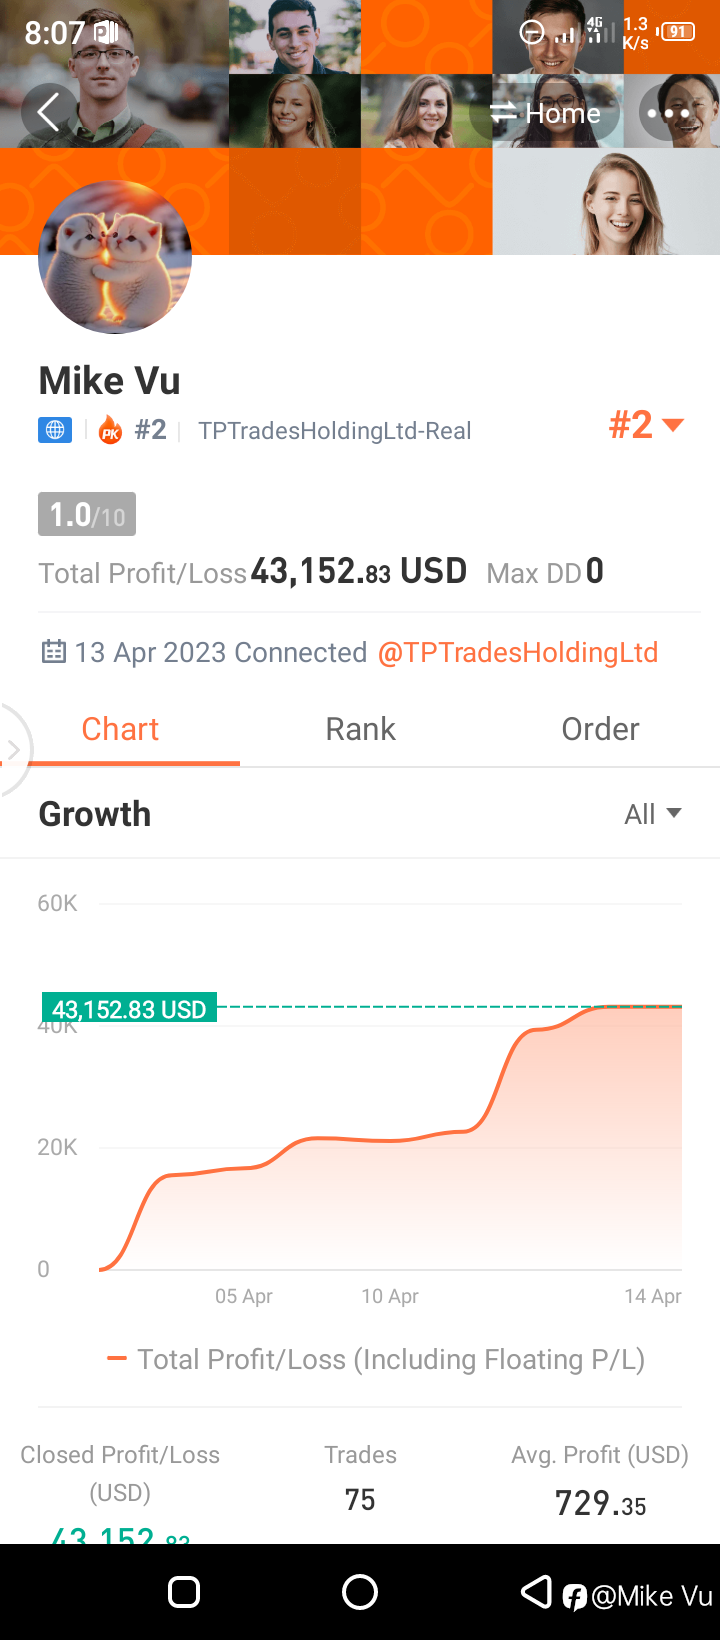The image size is (720, 1640).
Task: Tap the 43,152.83 USD chart marker label
Action: [x=129, y=1009]
